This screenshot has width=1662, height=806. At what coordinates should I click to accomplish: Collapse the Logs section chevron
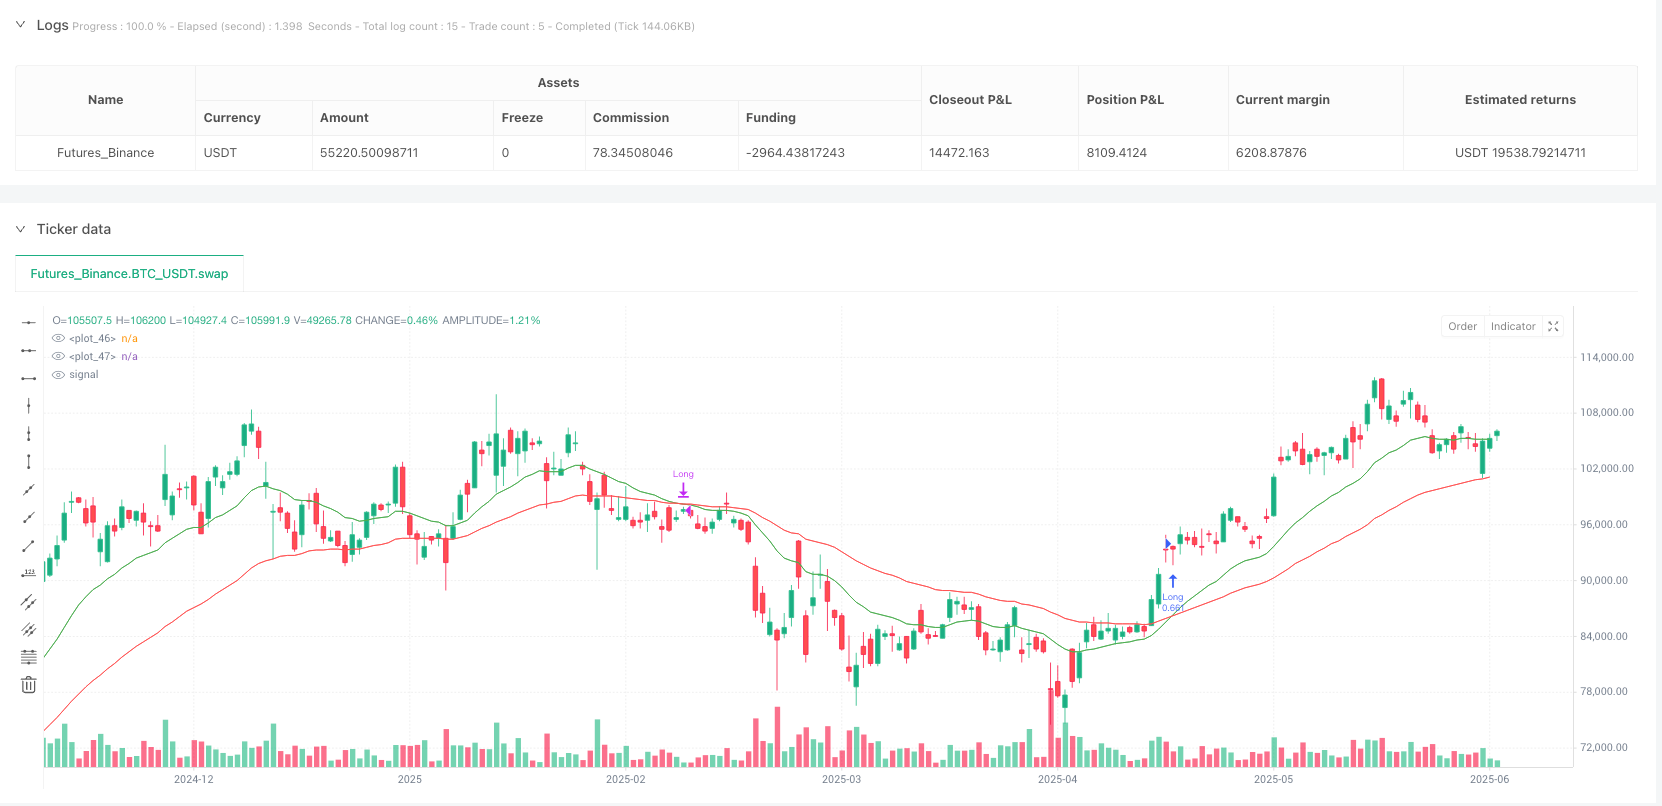coord(20,25)
